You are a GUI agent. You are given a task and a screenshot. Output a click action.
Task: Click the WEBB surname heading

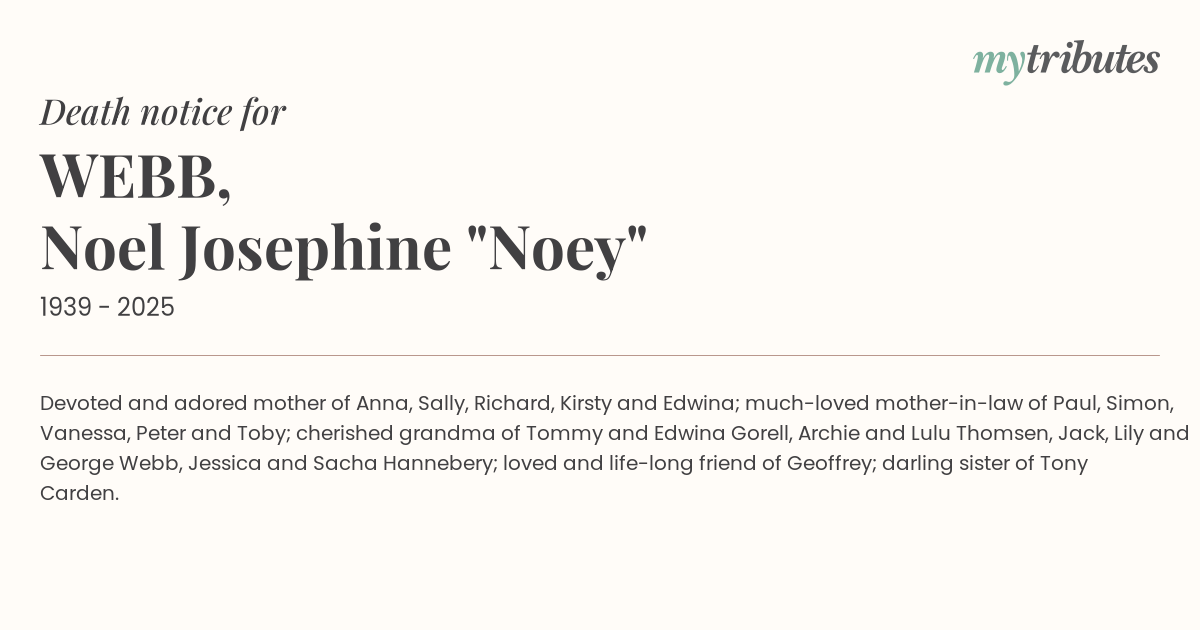(x=135, y=176)
